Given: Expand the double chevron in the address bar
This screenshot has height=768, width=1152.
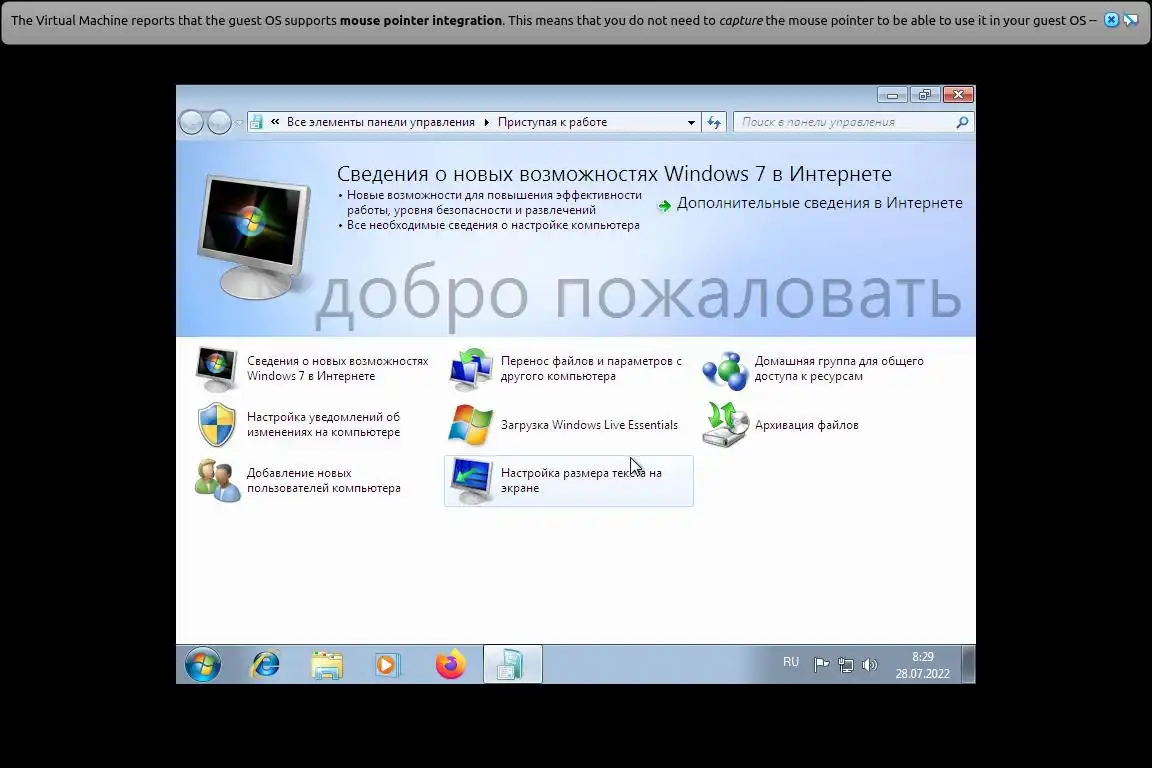Looking at the screenshot, I should coord(275,122).
